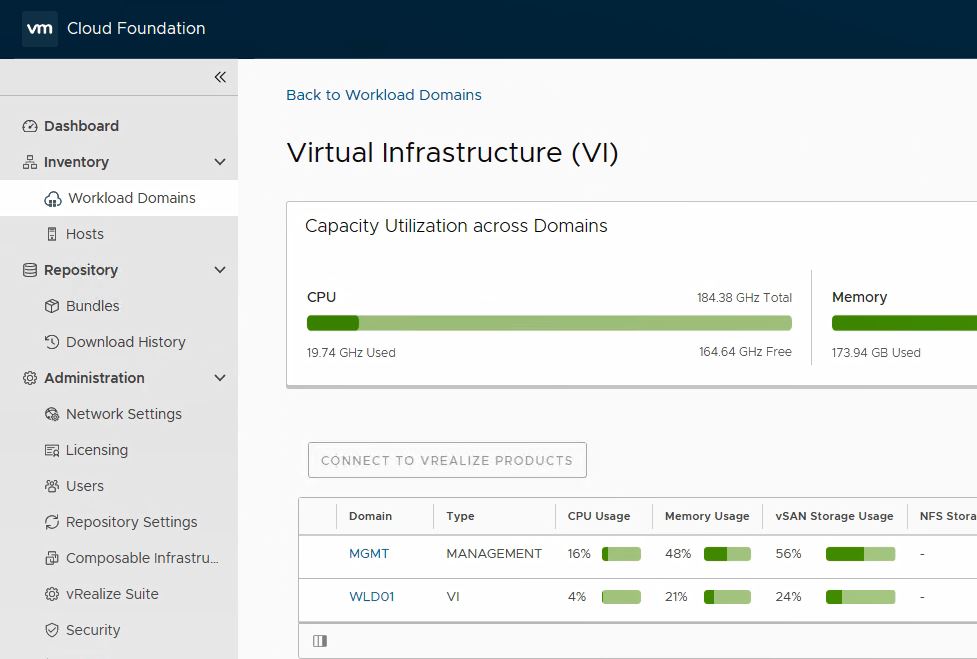Screen dimensions: 977x659
Task: Go to Users page
Action: pos(84,486)
